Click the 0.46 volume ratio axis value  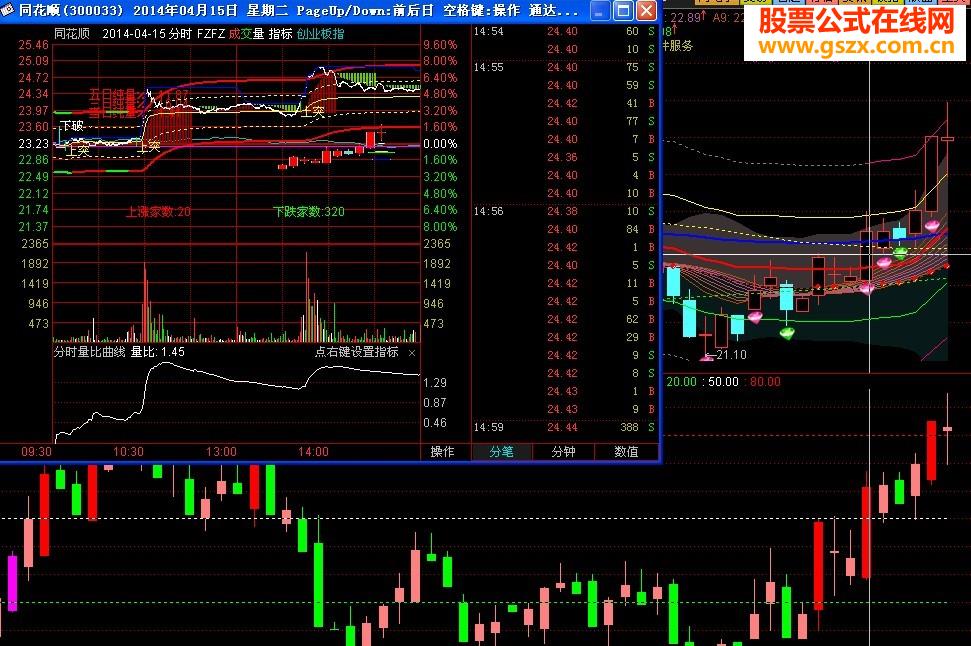pos(435,422)
